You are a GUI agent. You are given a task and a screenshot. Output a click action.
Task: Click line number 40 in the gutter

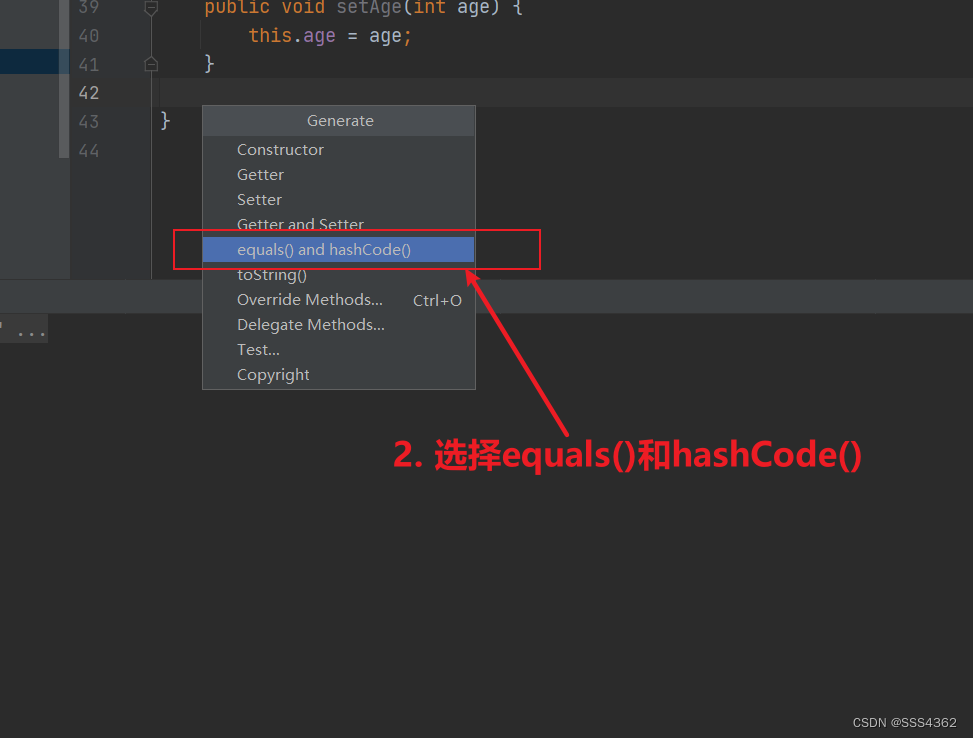coord(89,36)
